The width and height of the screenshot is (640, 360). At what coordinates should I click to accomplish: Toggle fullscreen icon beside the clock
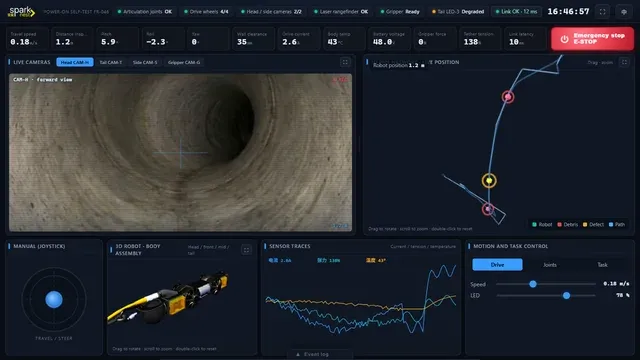click(602, 12)
